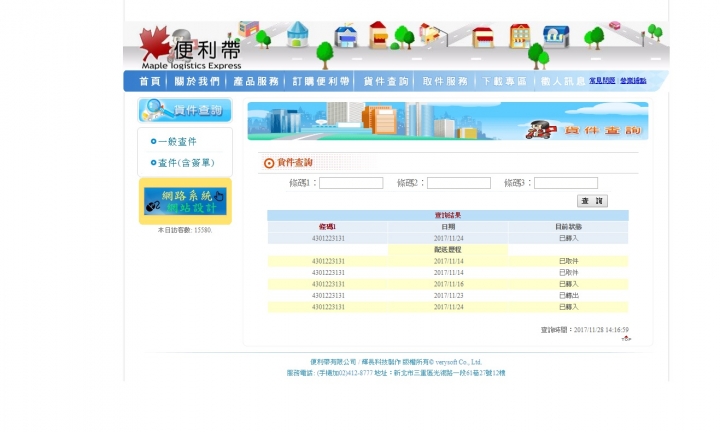The image size is (720, 432).
Task: Focus the 條碼3 input field
Action: pos(566,183)
